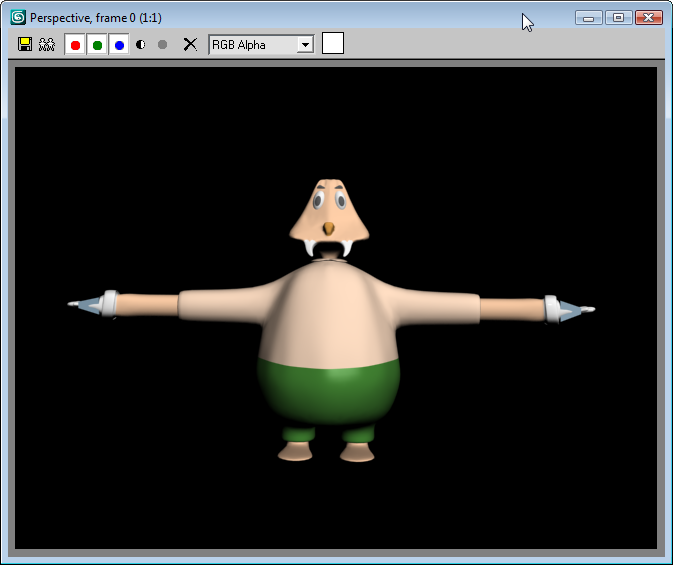Click the rendered character image

tap(331, 320)
